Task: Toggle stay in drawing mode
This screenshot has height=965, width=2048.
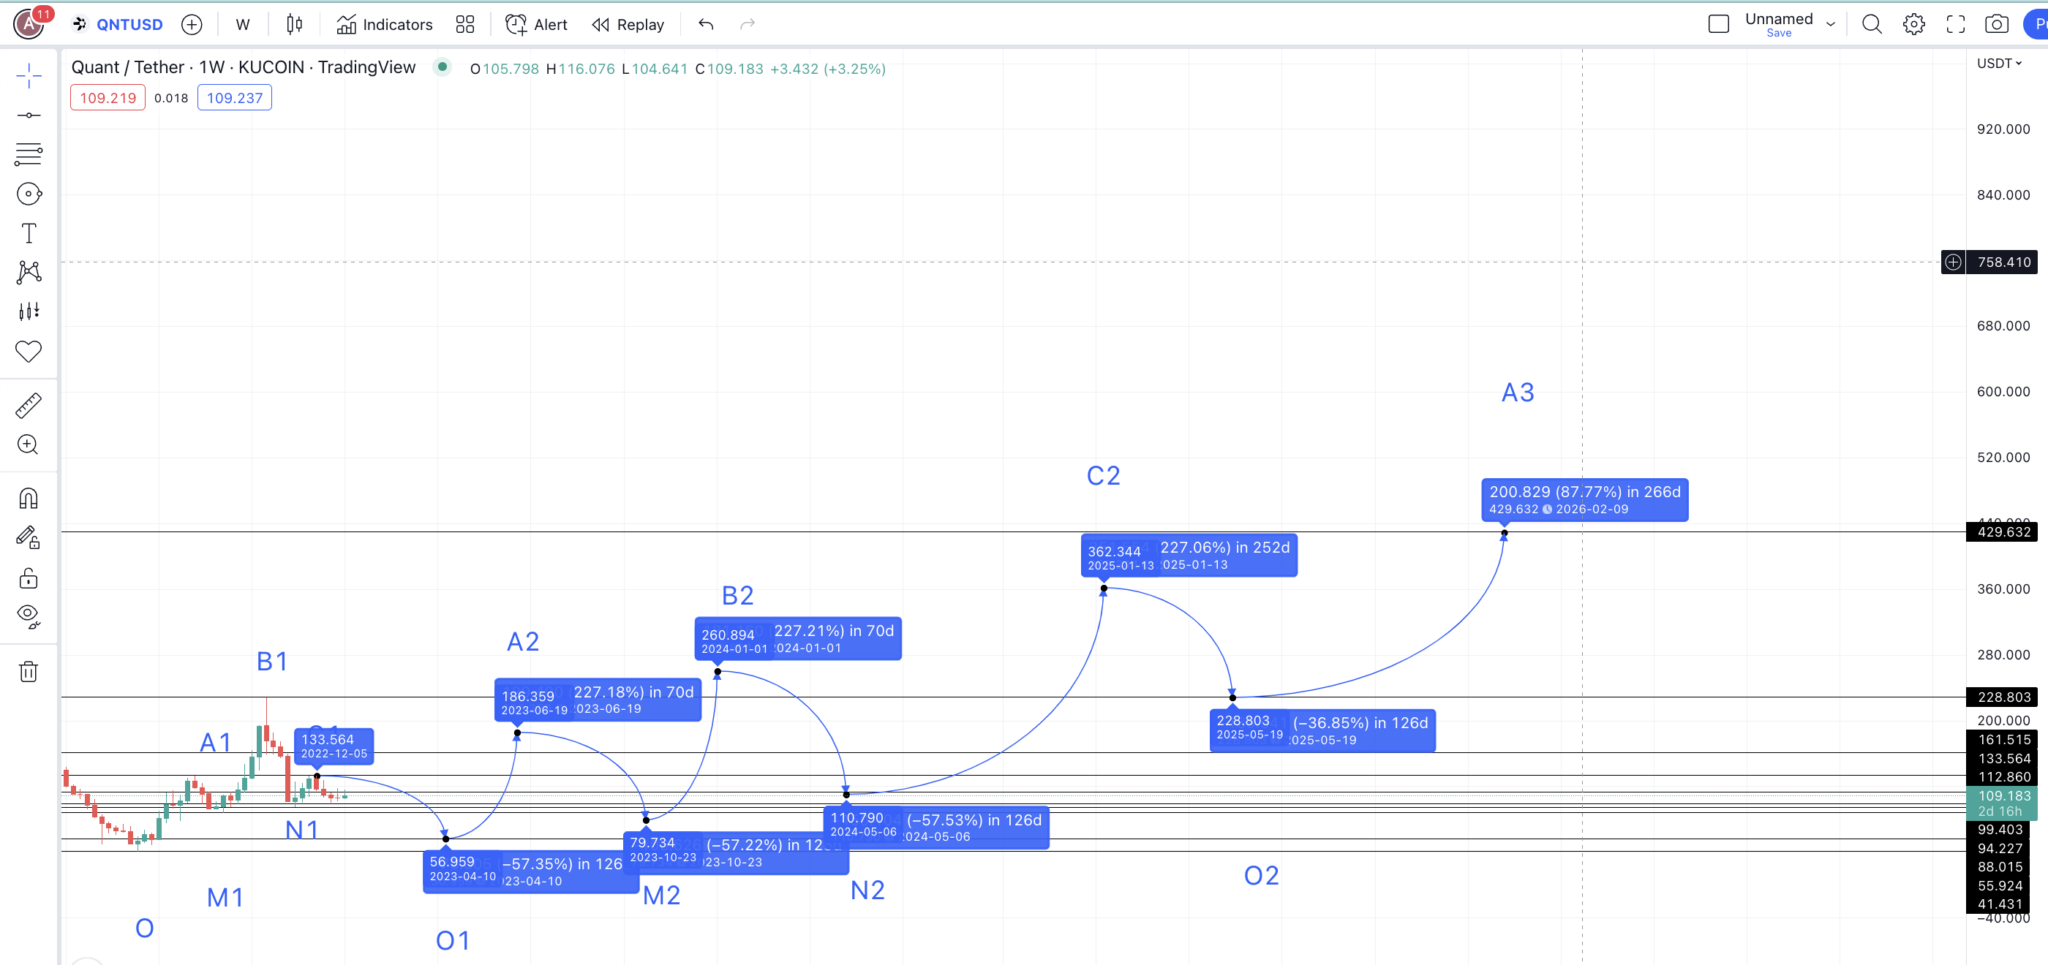Action: (29, 538)
